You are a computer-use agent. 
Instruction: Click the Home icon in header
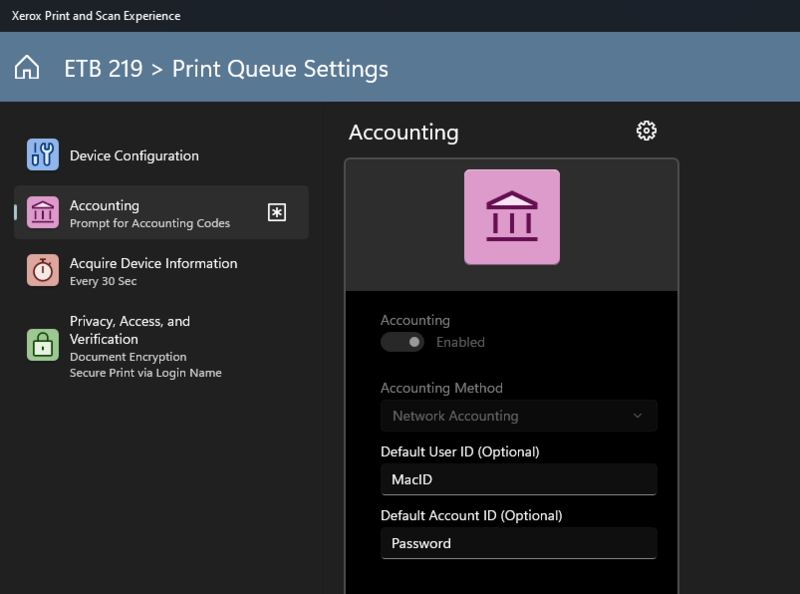27,68
